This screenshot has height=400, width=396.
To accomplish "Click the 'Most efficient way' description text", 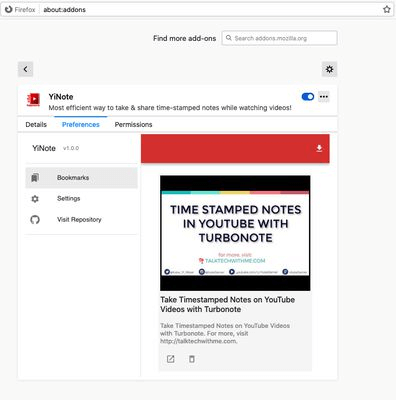I will click(x=170, y=108).
